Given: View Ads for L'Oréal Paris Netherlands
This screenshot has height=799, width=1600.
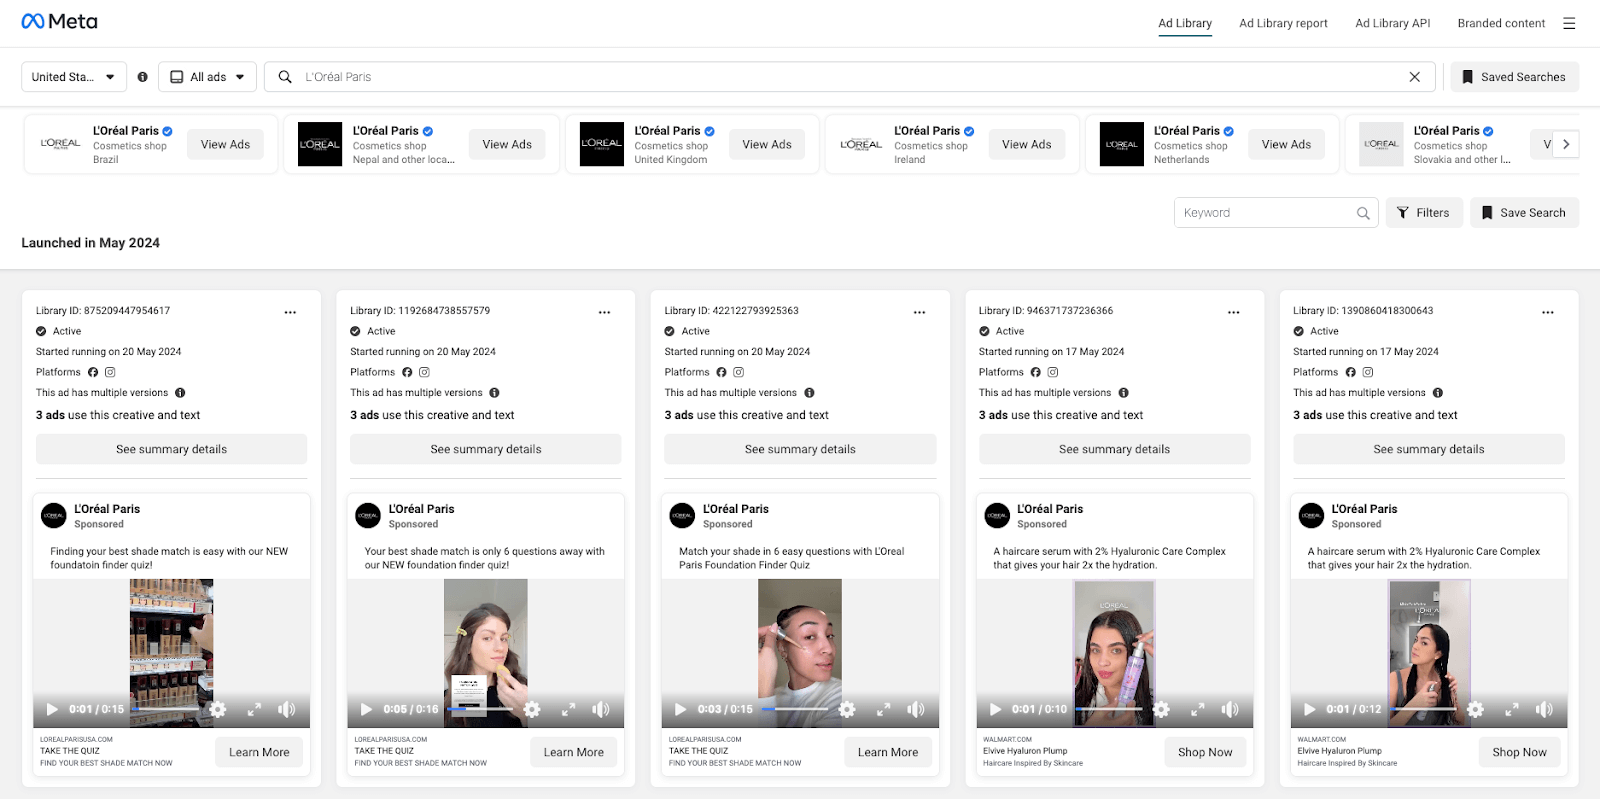Looking at the screenshot, I should [x=1286, y=144].
